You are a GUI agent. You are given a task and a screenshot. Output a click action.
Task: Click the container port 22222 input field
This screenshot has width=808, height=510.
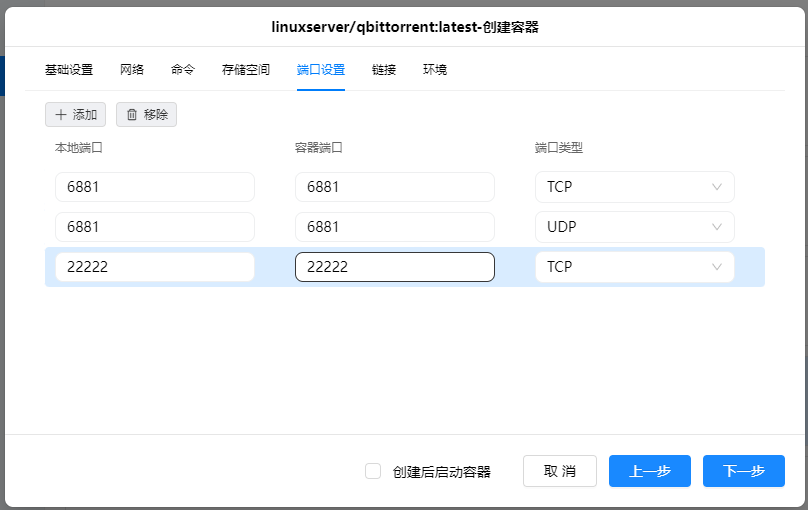(x=395, y=267)
